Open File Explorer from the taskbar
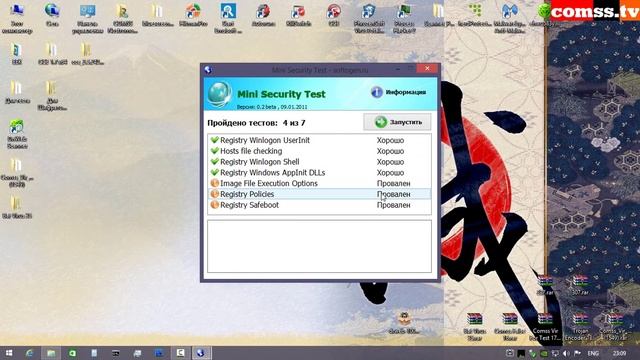 [x=51, y=353]
